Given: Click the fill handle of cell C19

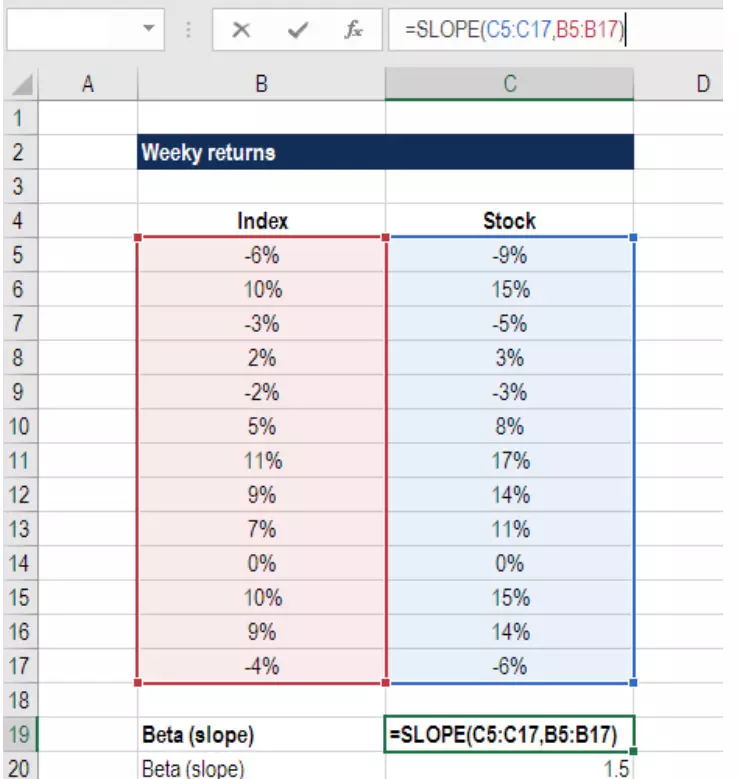Looking at the screenshot, I should [x=633, y=751].
